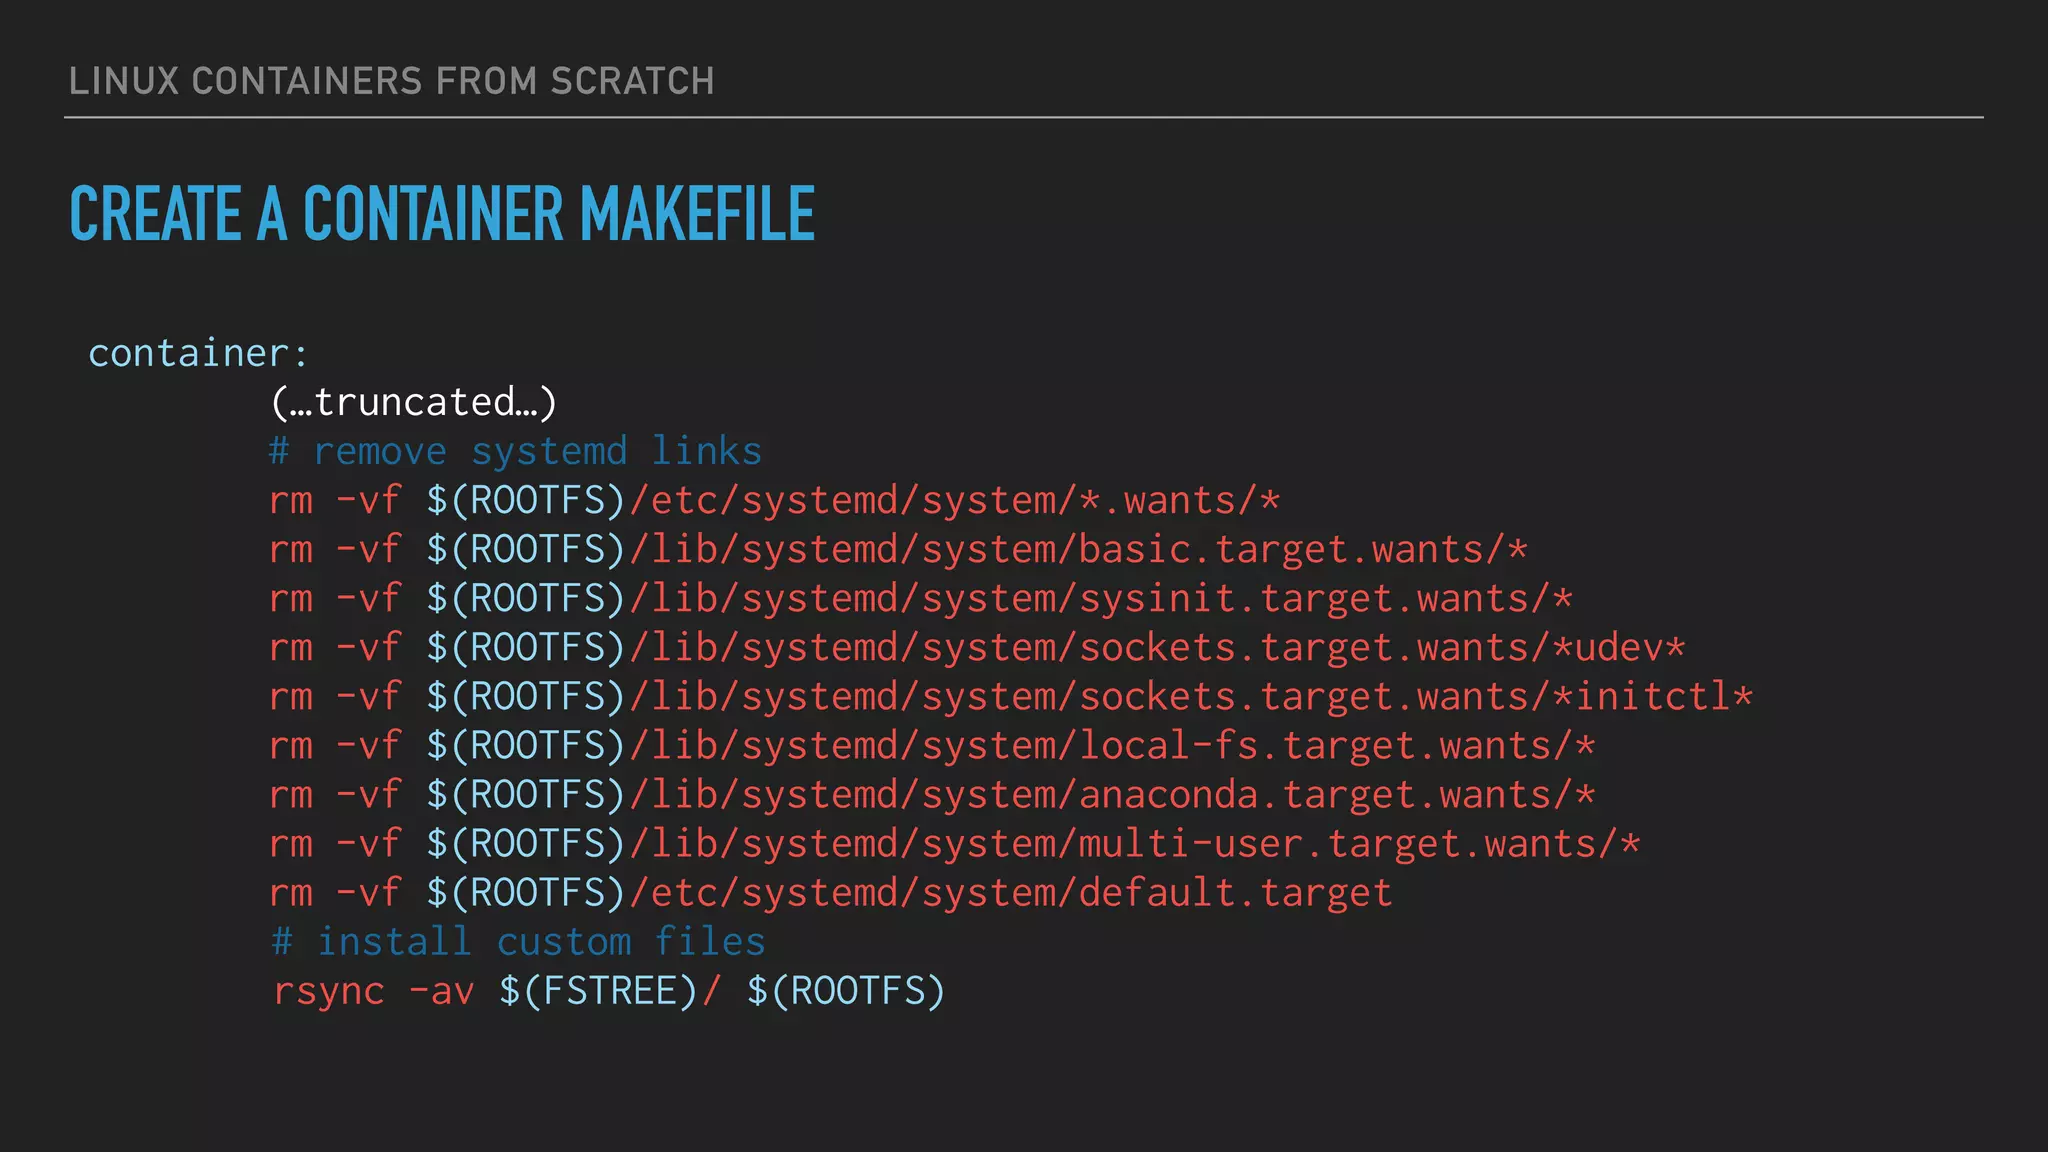Viewport: 2048px width, 1152px height.
Task: Click the line with basic.target.wants
Action: click(897, 549)
